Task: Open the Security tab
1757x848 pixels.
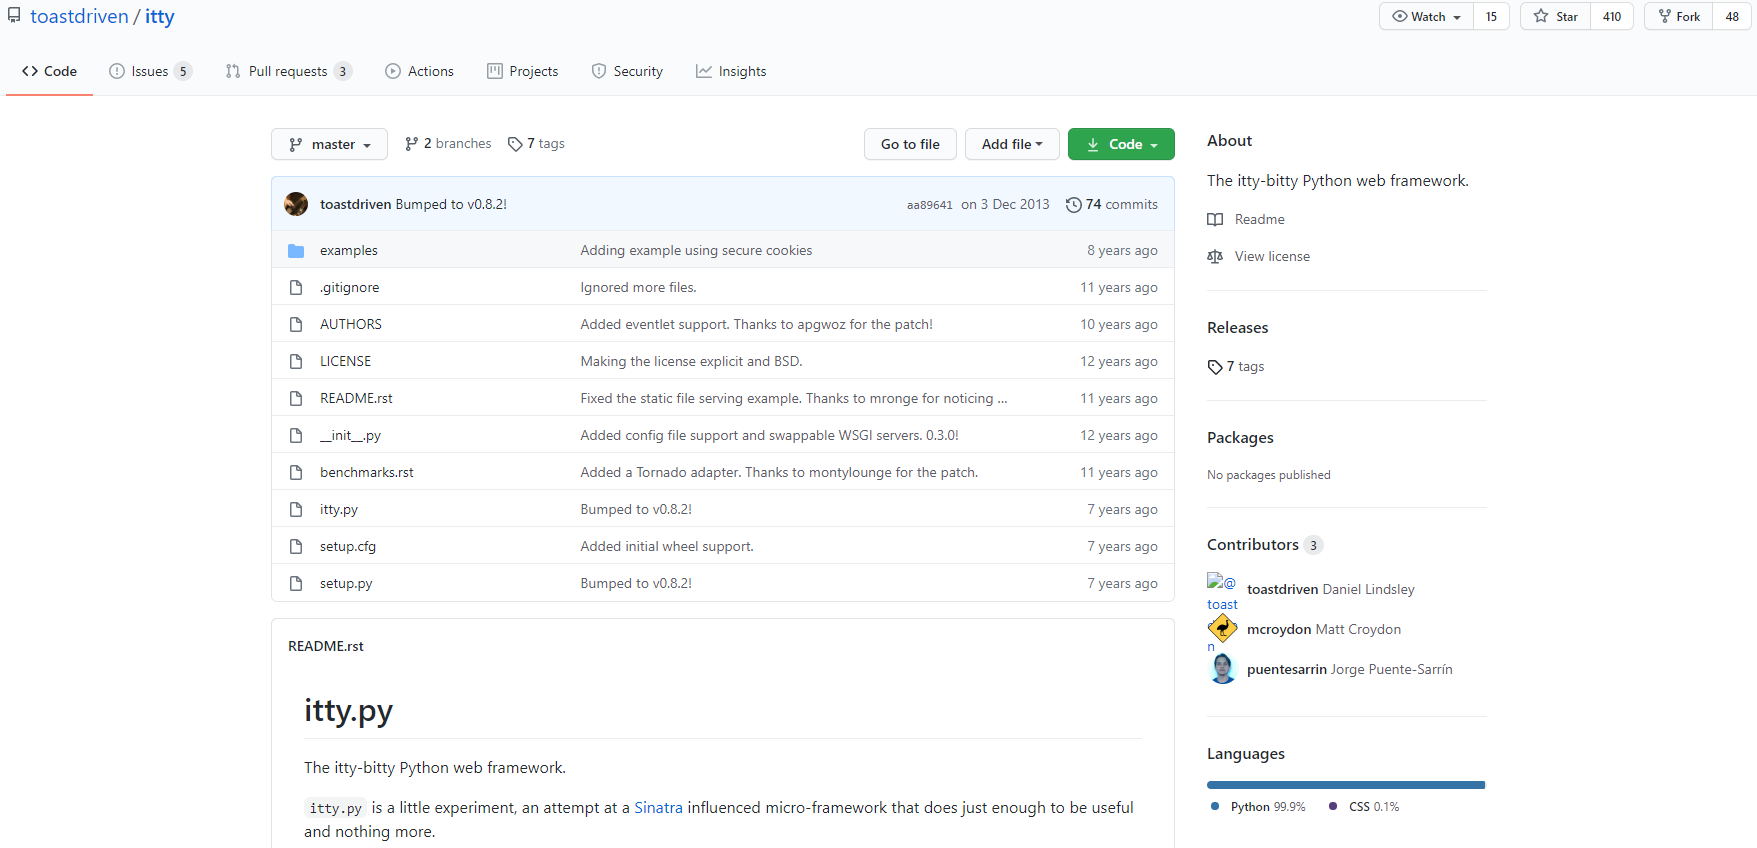Action: tap(627, 71)
